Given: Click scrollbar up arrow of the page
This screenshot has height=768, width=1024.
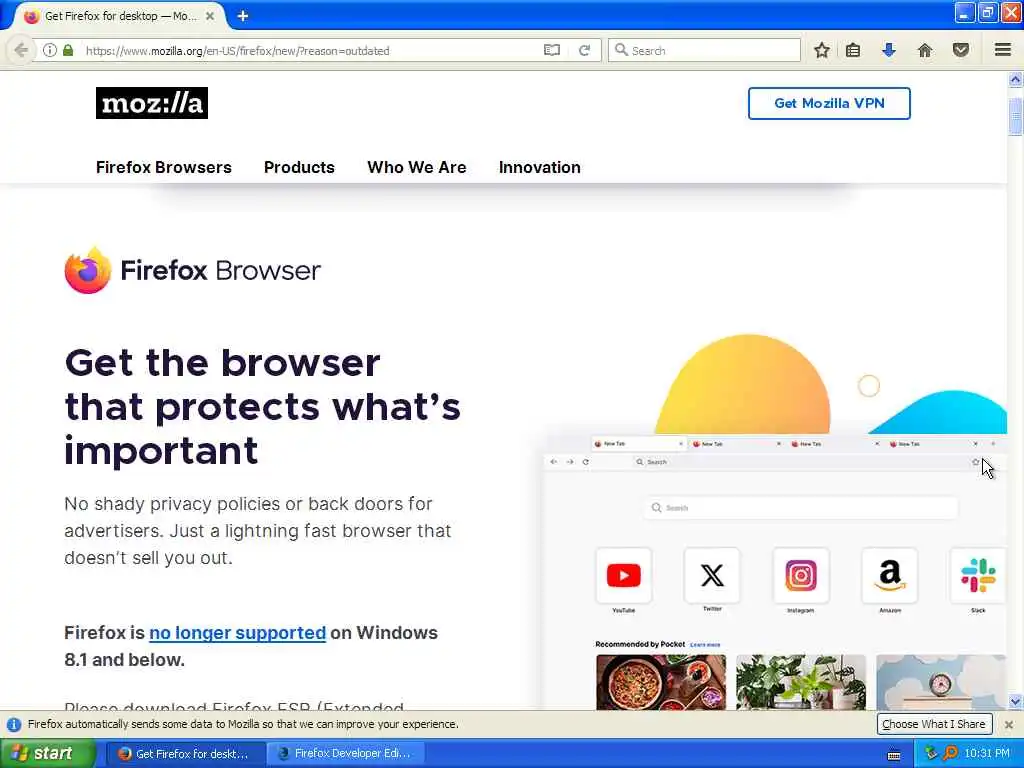Looking at the screenshot, I should point(1015,80).
